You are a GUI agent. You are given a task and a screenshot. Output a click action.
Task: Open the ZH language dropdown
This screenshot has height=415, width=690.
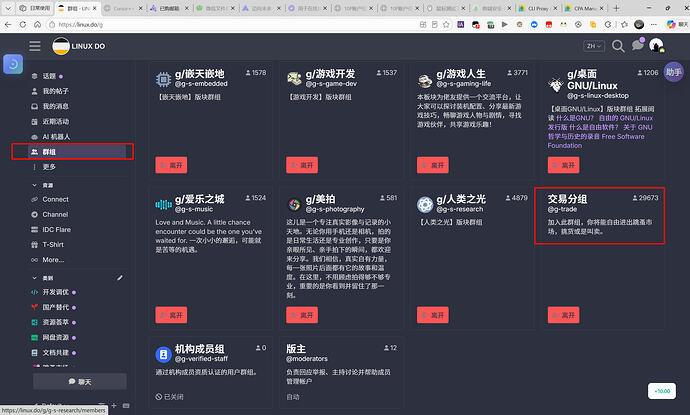pyautogui.click(x=594, y=46)
